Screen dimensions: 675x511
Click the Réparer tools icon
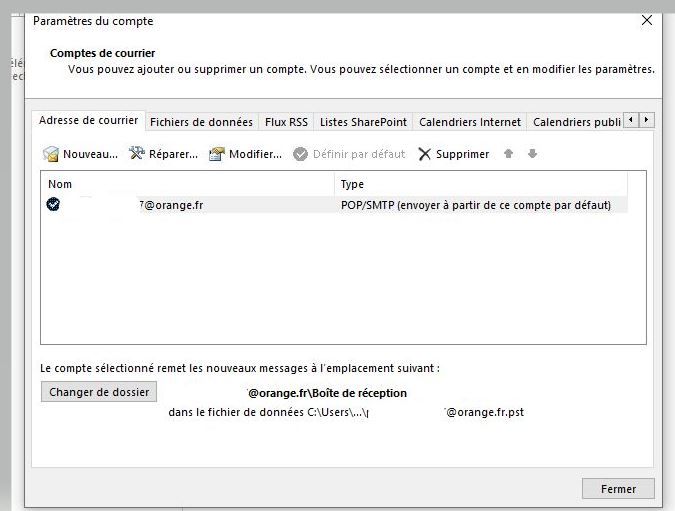137,154
